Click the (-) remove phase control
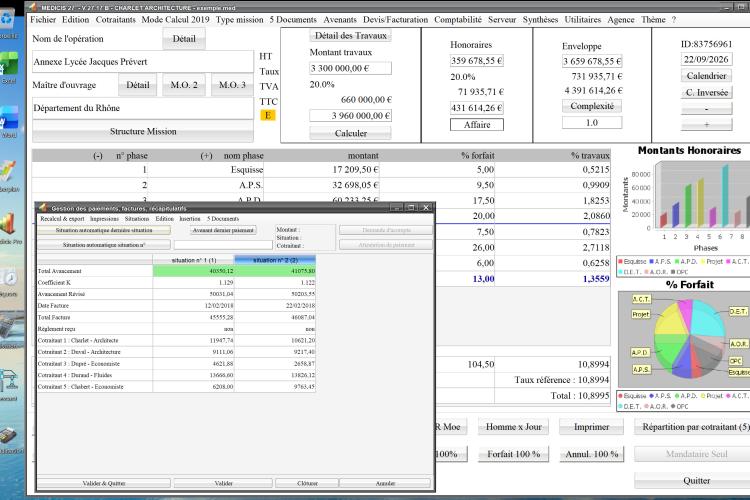 coord(98,156)
